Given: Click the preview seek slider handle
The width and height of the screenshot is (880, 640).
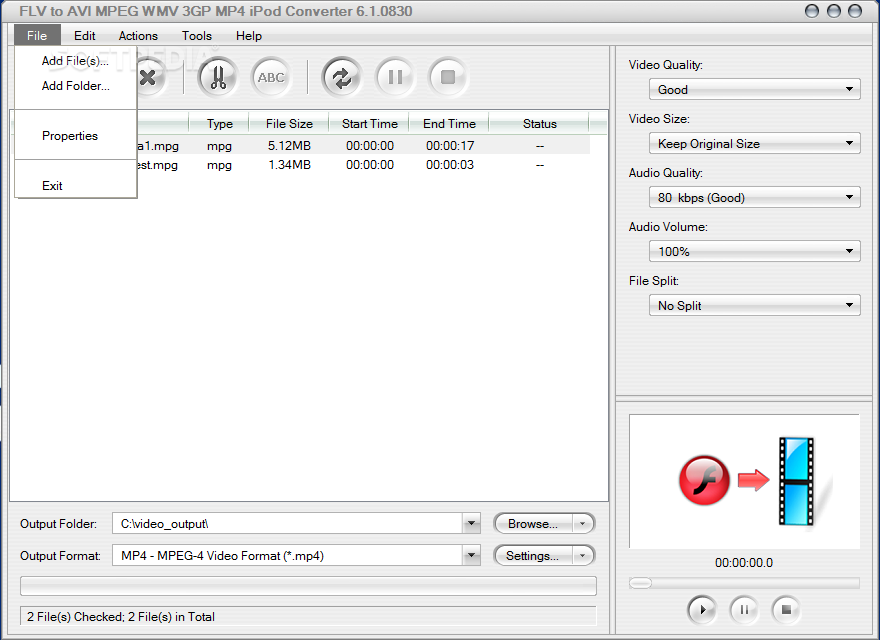Looking at the screenshot, I should click(640, 583).
